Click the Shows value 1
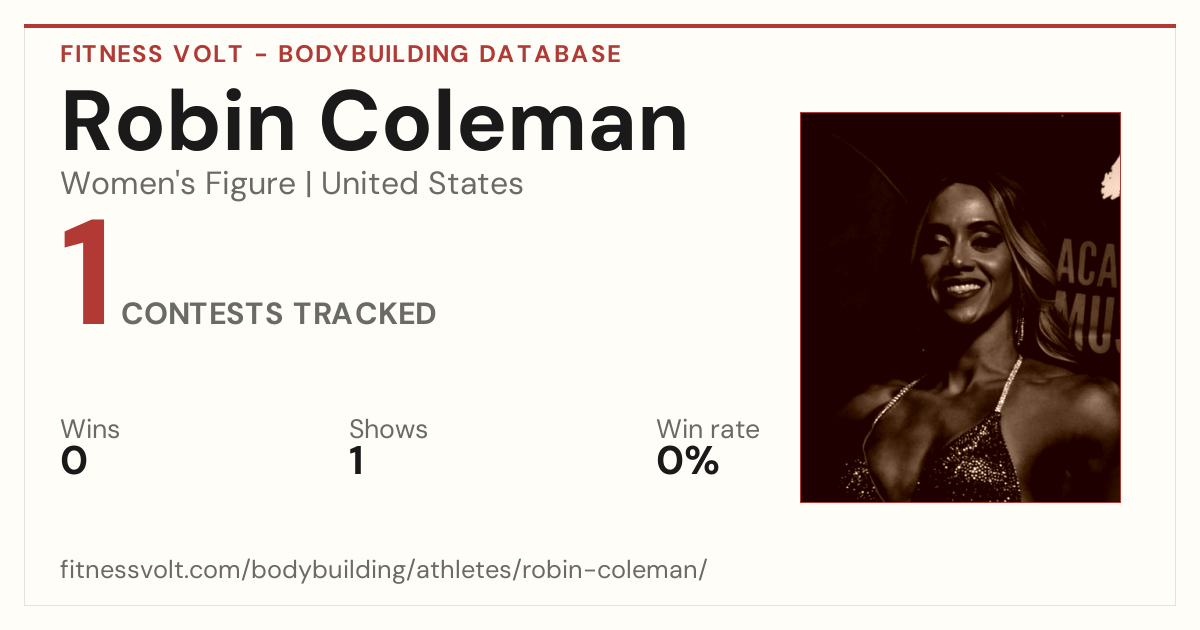The width and height of the screenshot is (1200, 630). 357,461
